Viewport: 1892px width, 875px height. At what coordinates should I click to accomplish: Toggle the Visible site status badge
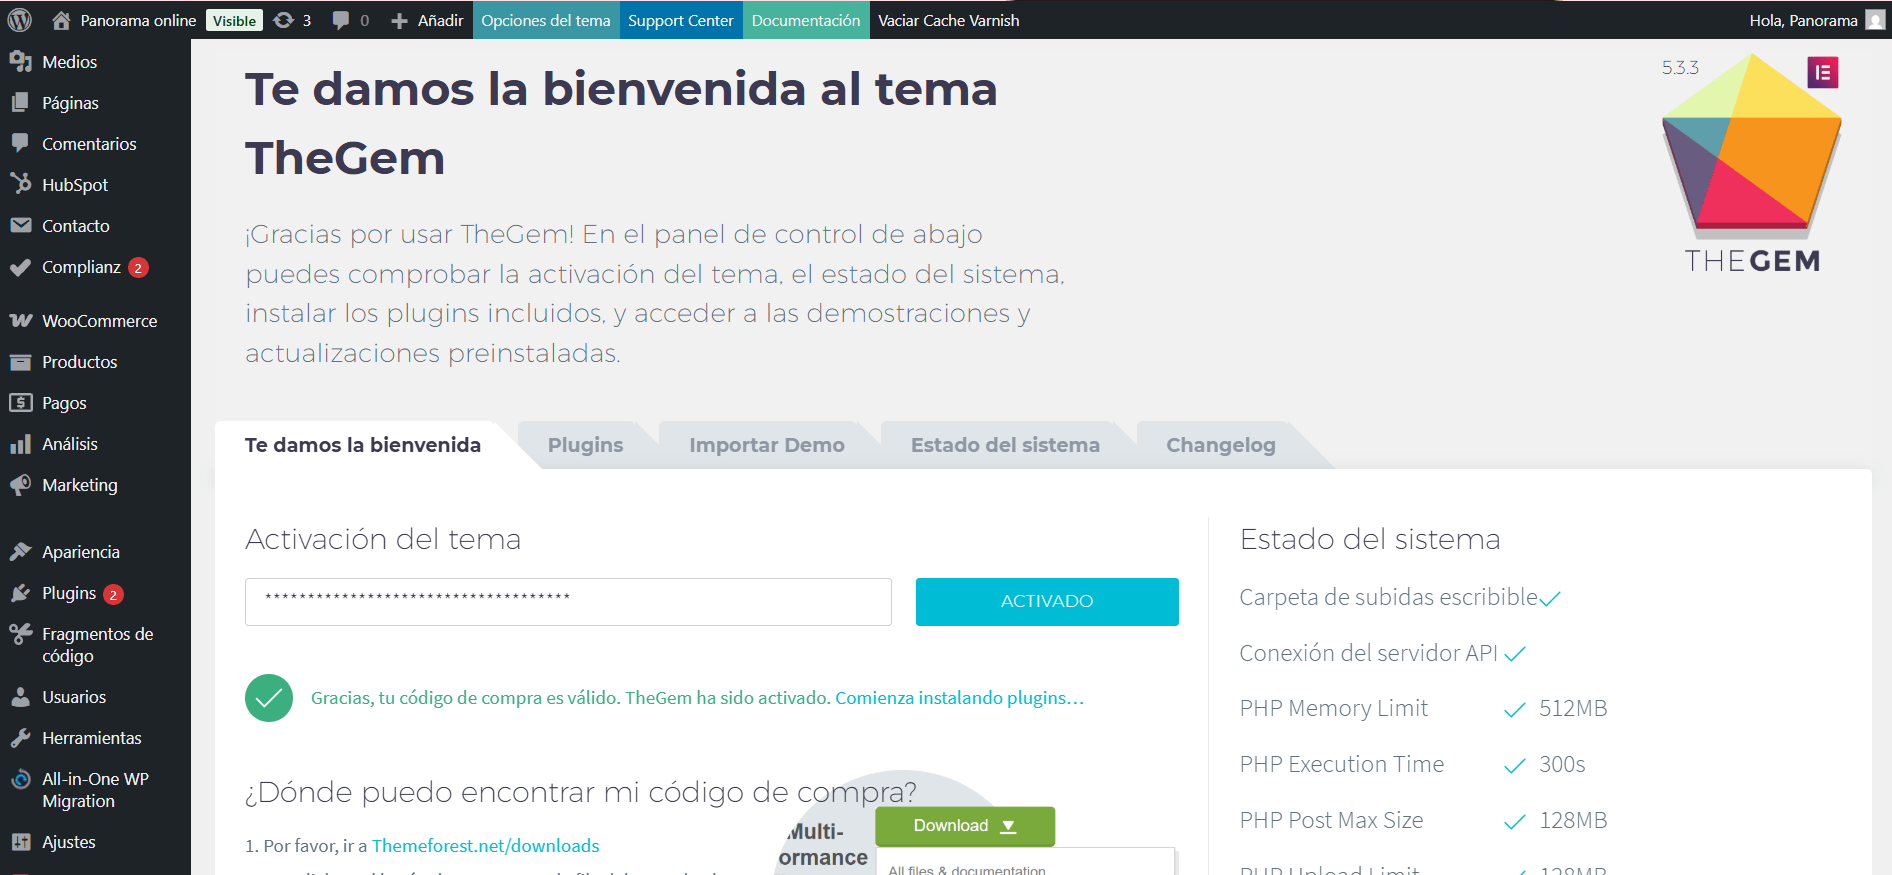[x=234, y=20]
